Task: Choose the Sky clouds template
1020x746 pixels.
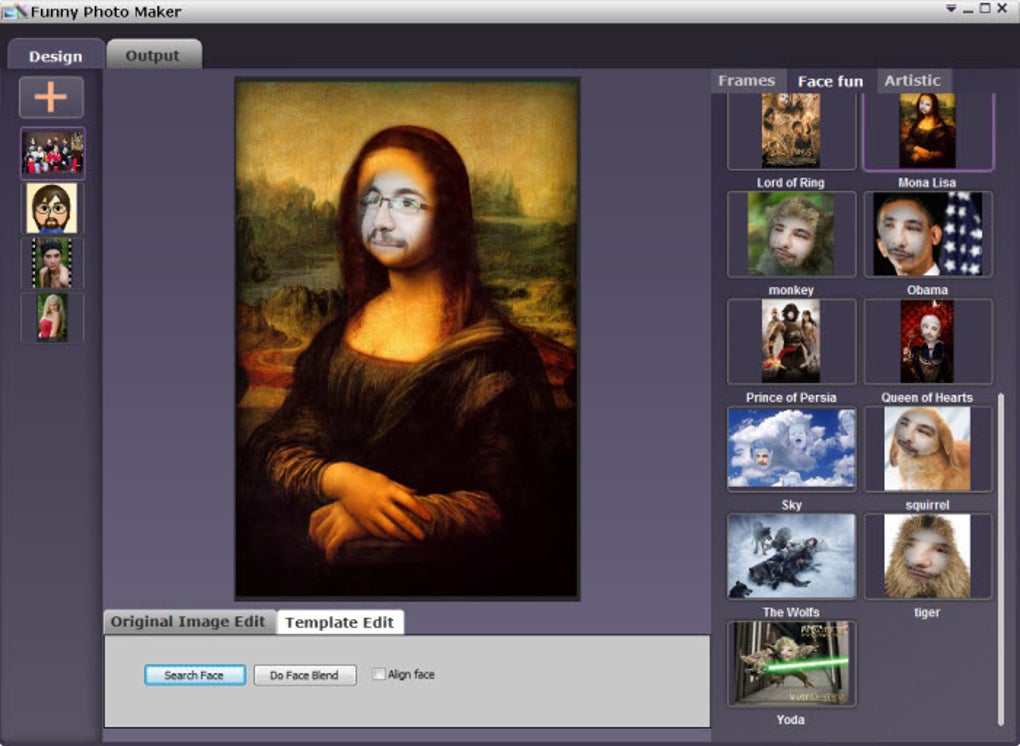Action: click(x=791, y=449)
